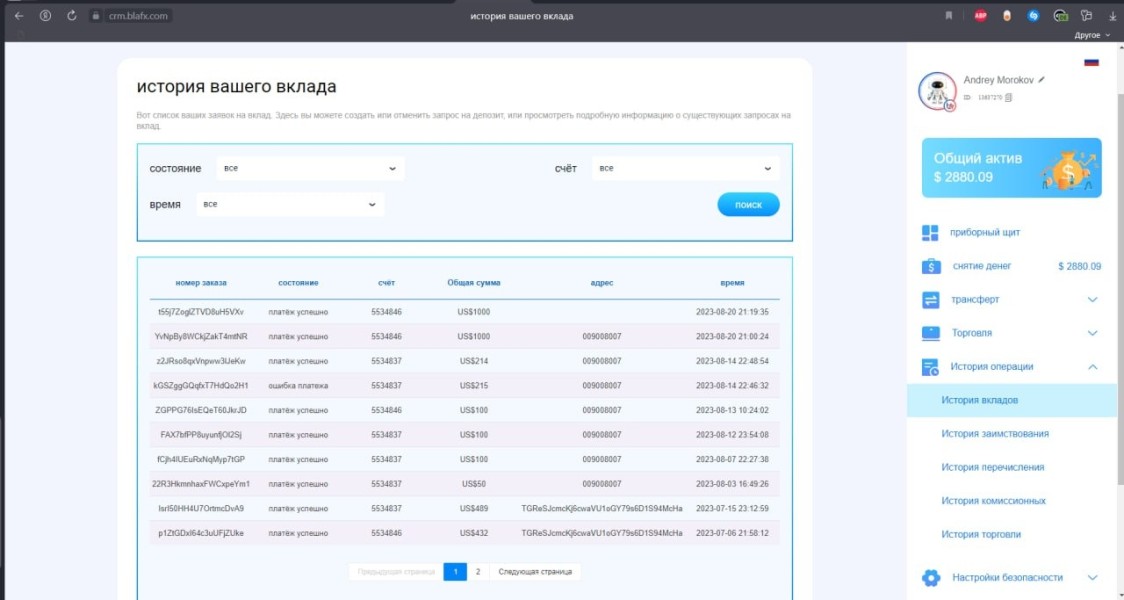Open the состояние status dropdown
Viewport: 1124px width, 600px height.
pos(310,168)
